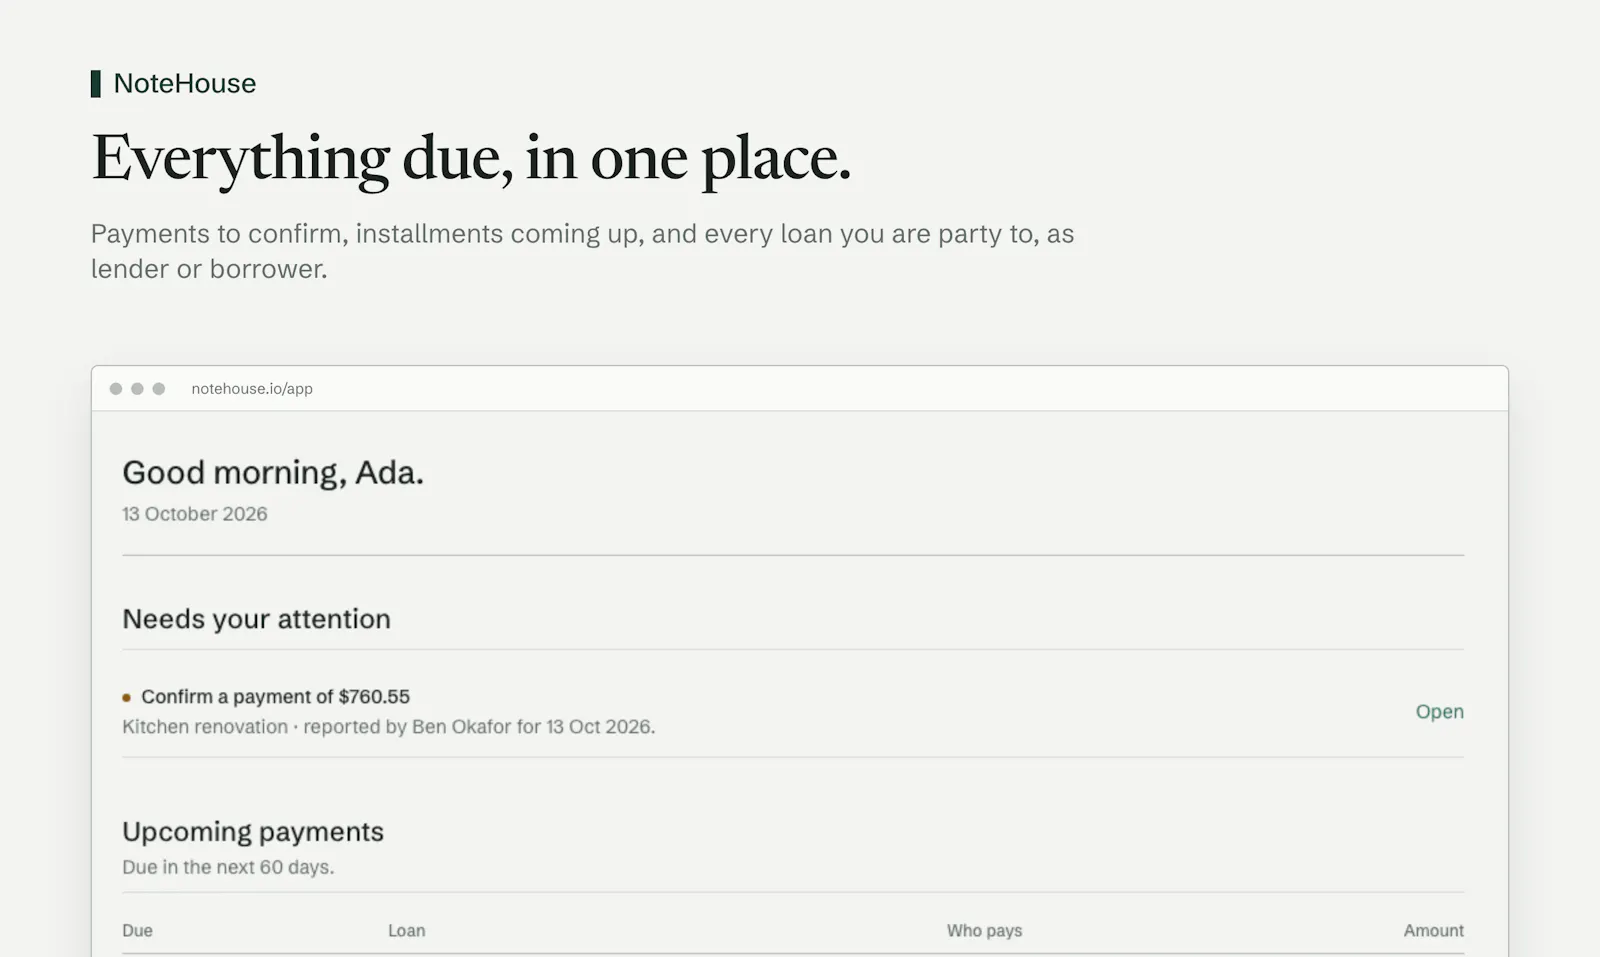1600x957 pixels.
Task: Click the Upcoming payments section heading
Action: [253, 831]
